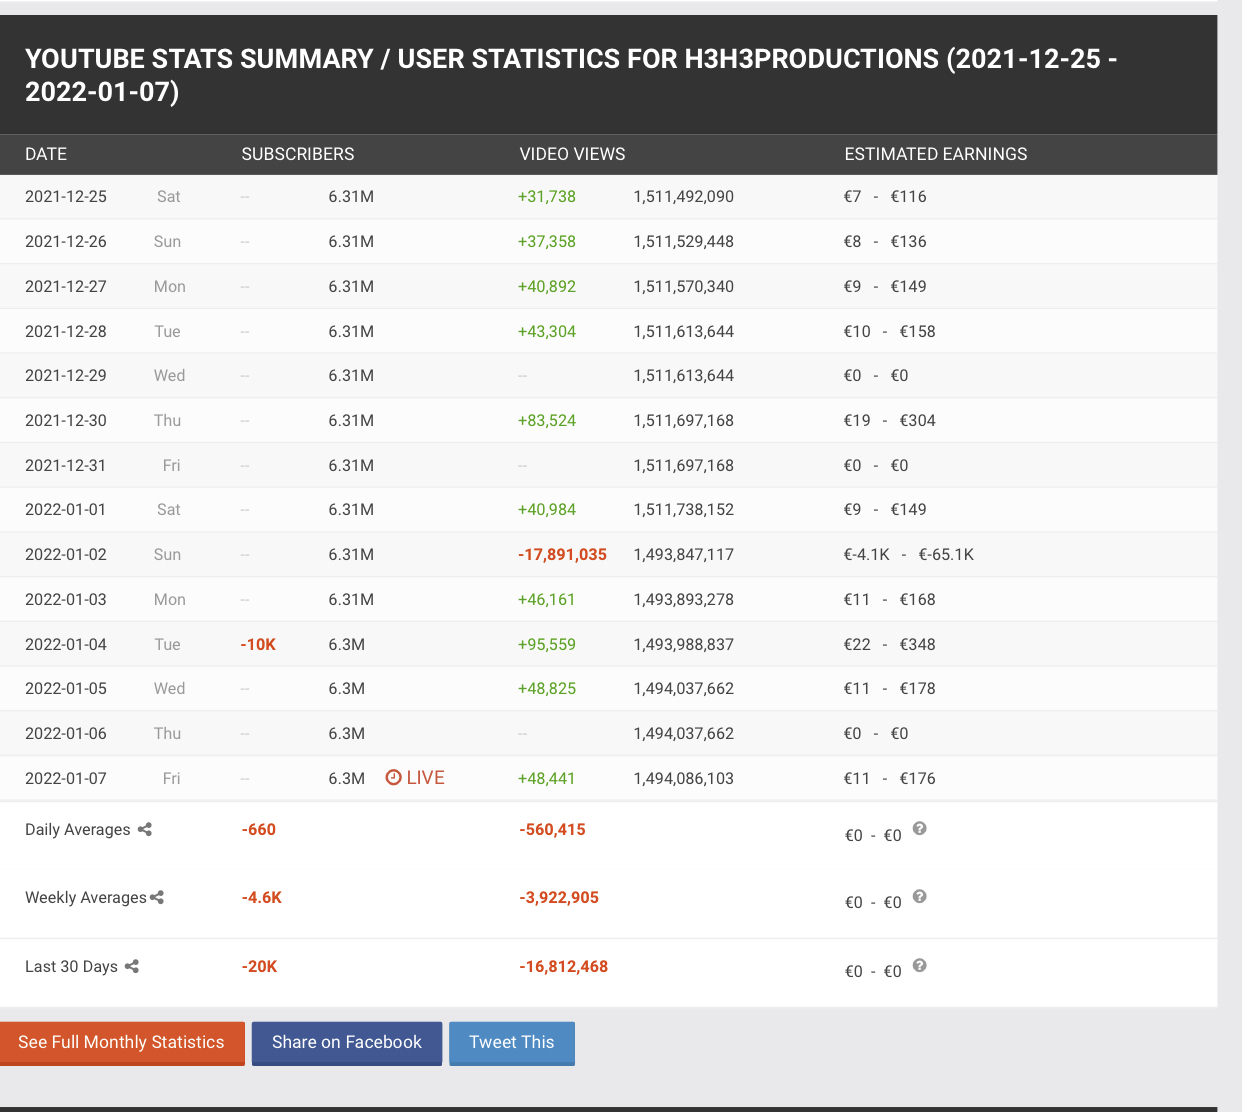Image resolution: width=1242 pixels, height=1112 pixels.
Task: Click weekly average views -3,922,905
Action: tap(559, 898)
